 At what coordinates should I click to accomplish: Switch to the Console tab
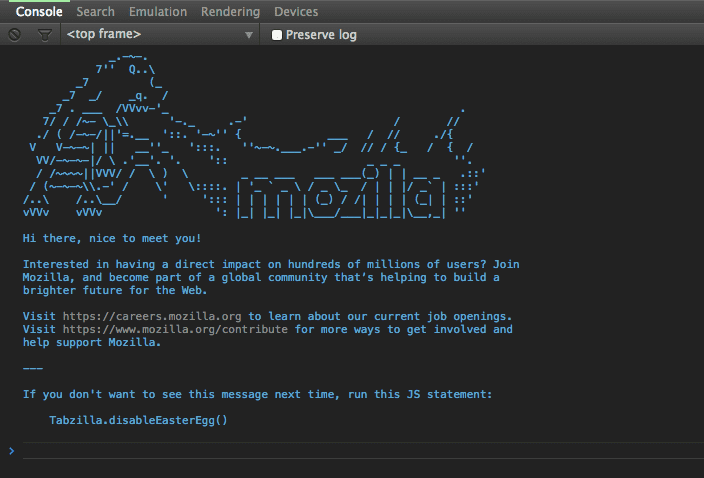coord(39,12)
